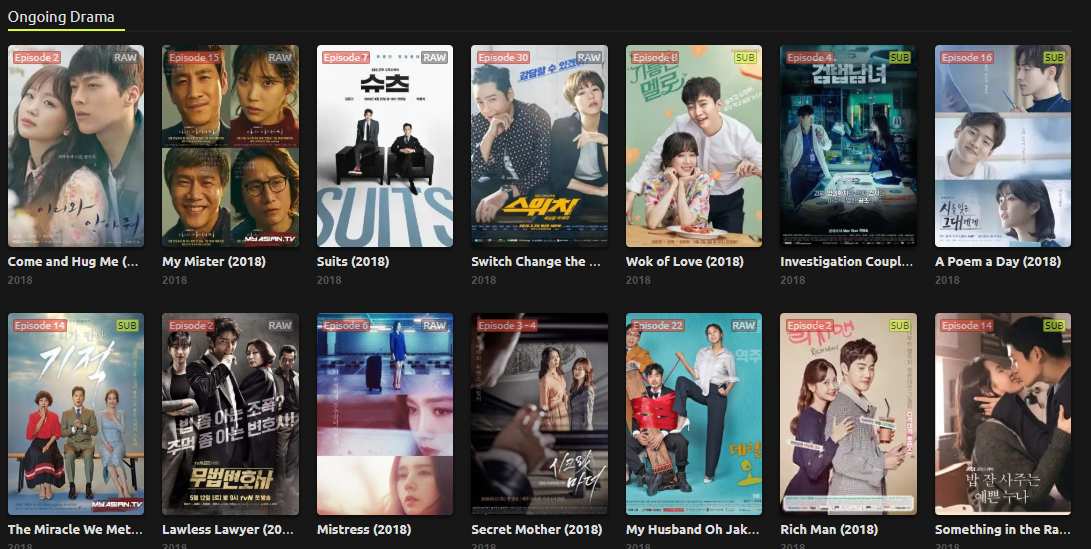Image resolution: width=1091 pixels, height=549 pixels.
Task: Click the 'My Husband Oh Jak...' title link
Action: coord(692,530)
